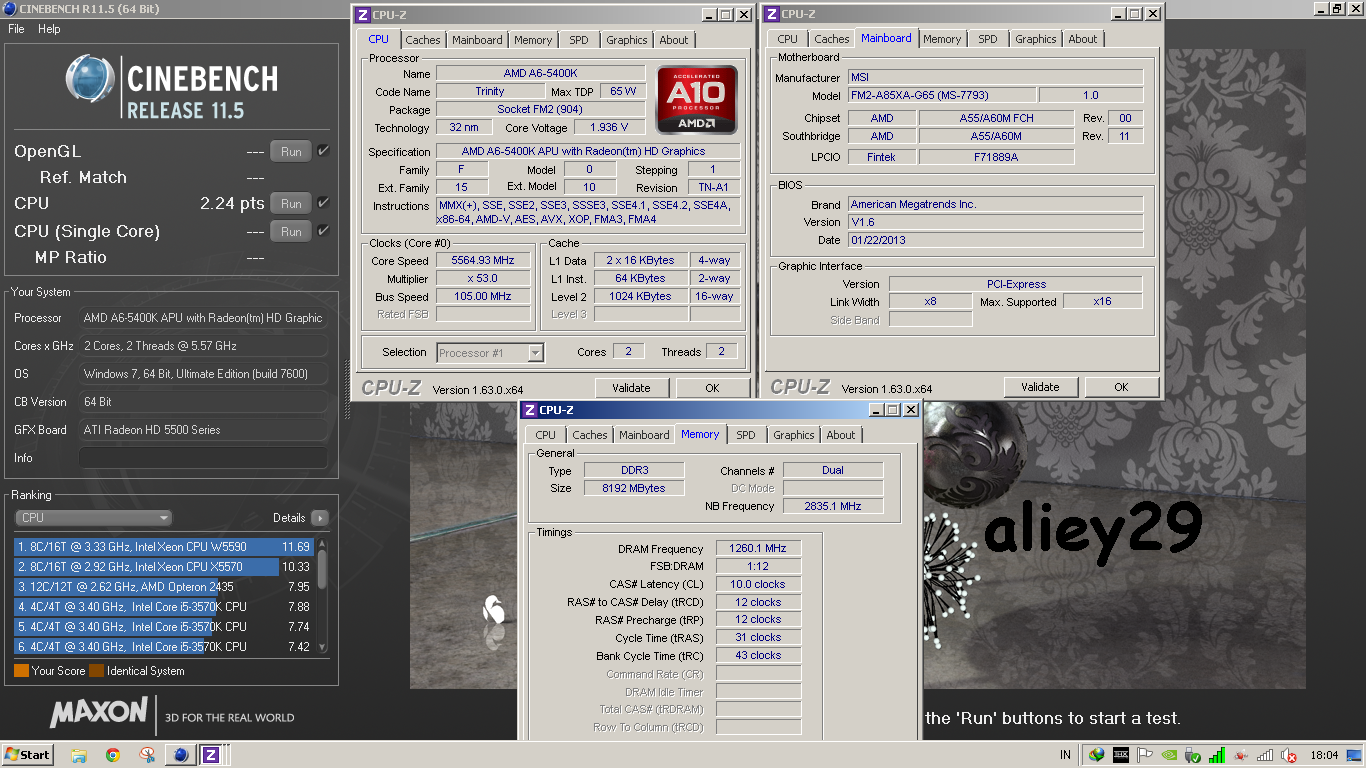1366x768 pixels.
Task: Open the Processor #1 selection dropdown
Action: [x=490, y=352]
